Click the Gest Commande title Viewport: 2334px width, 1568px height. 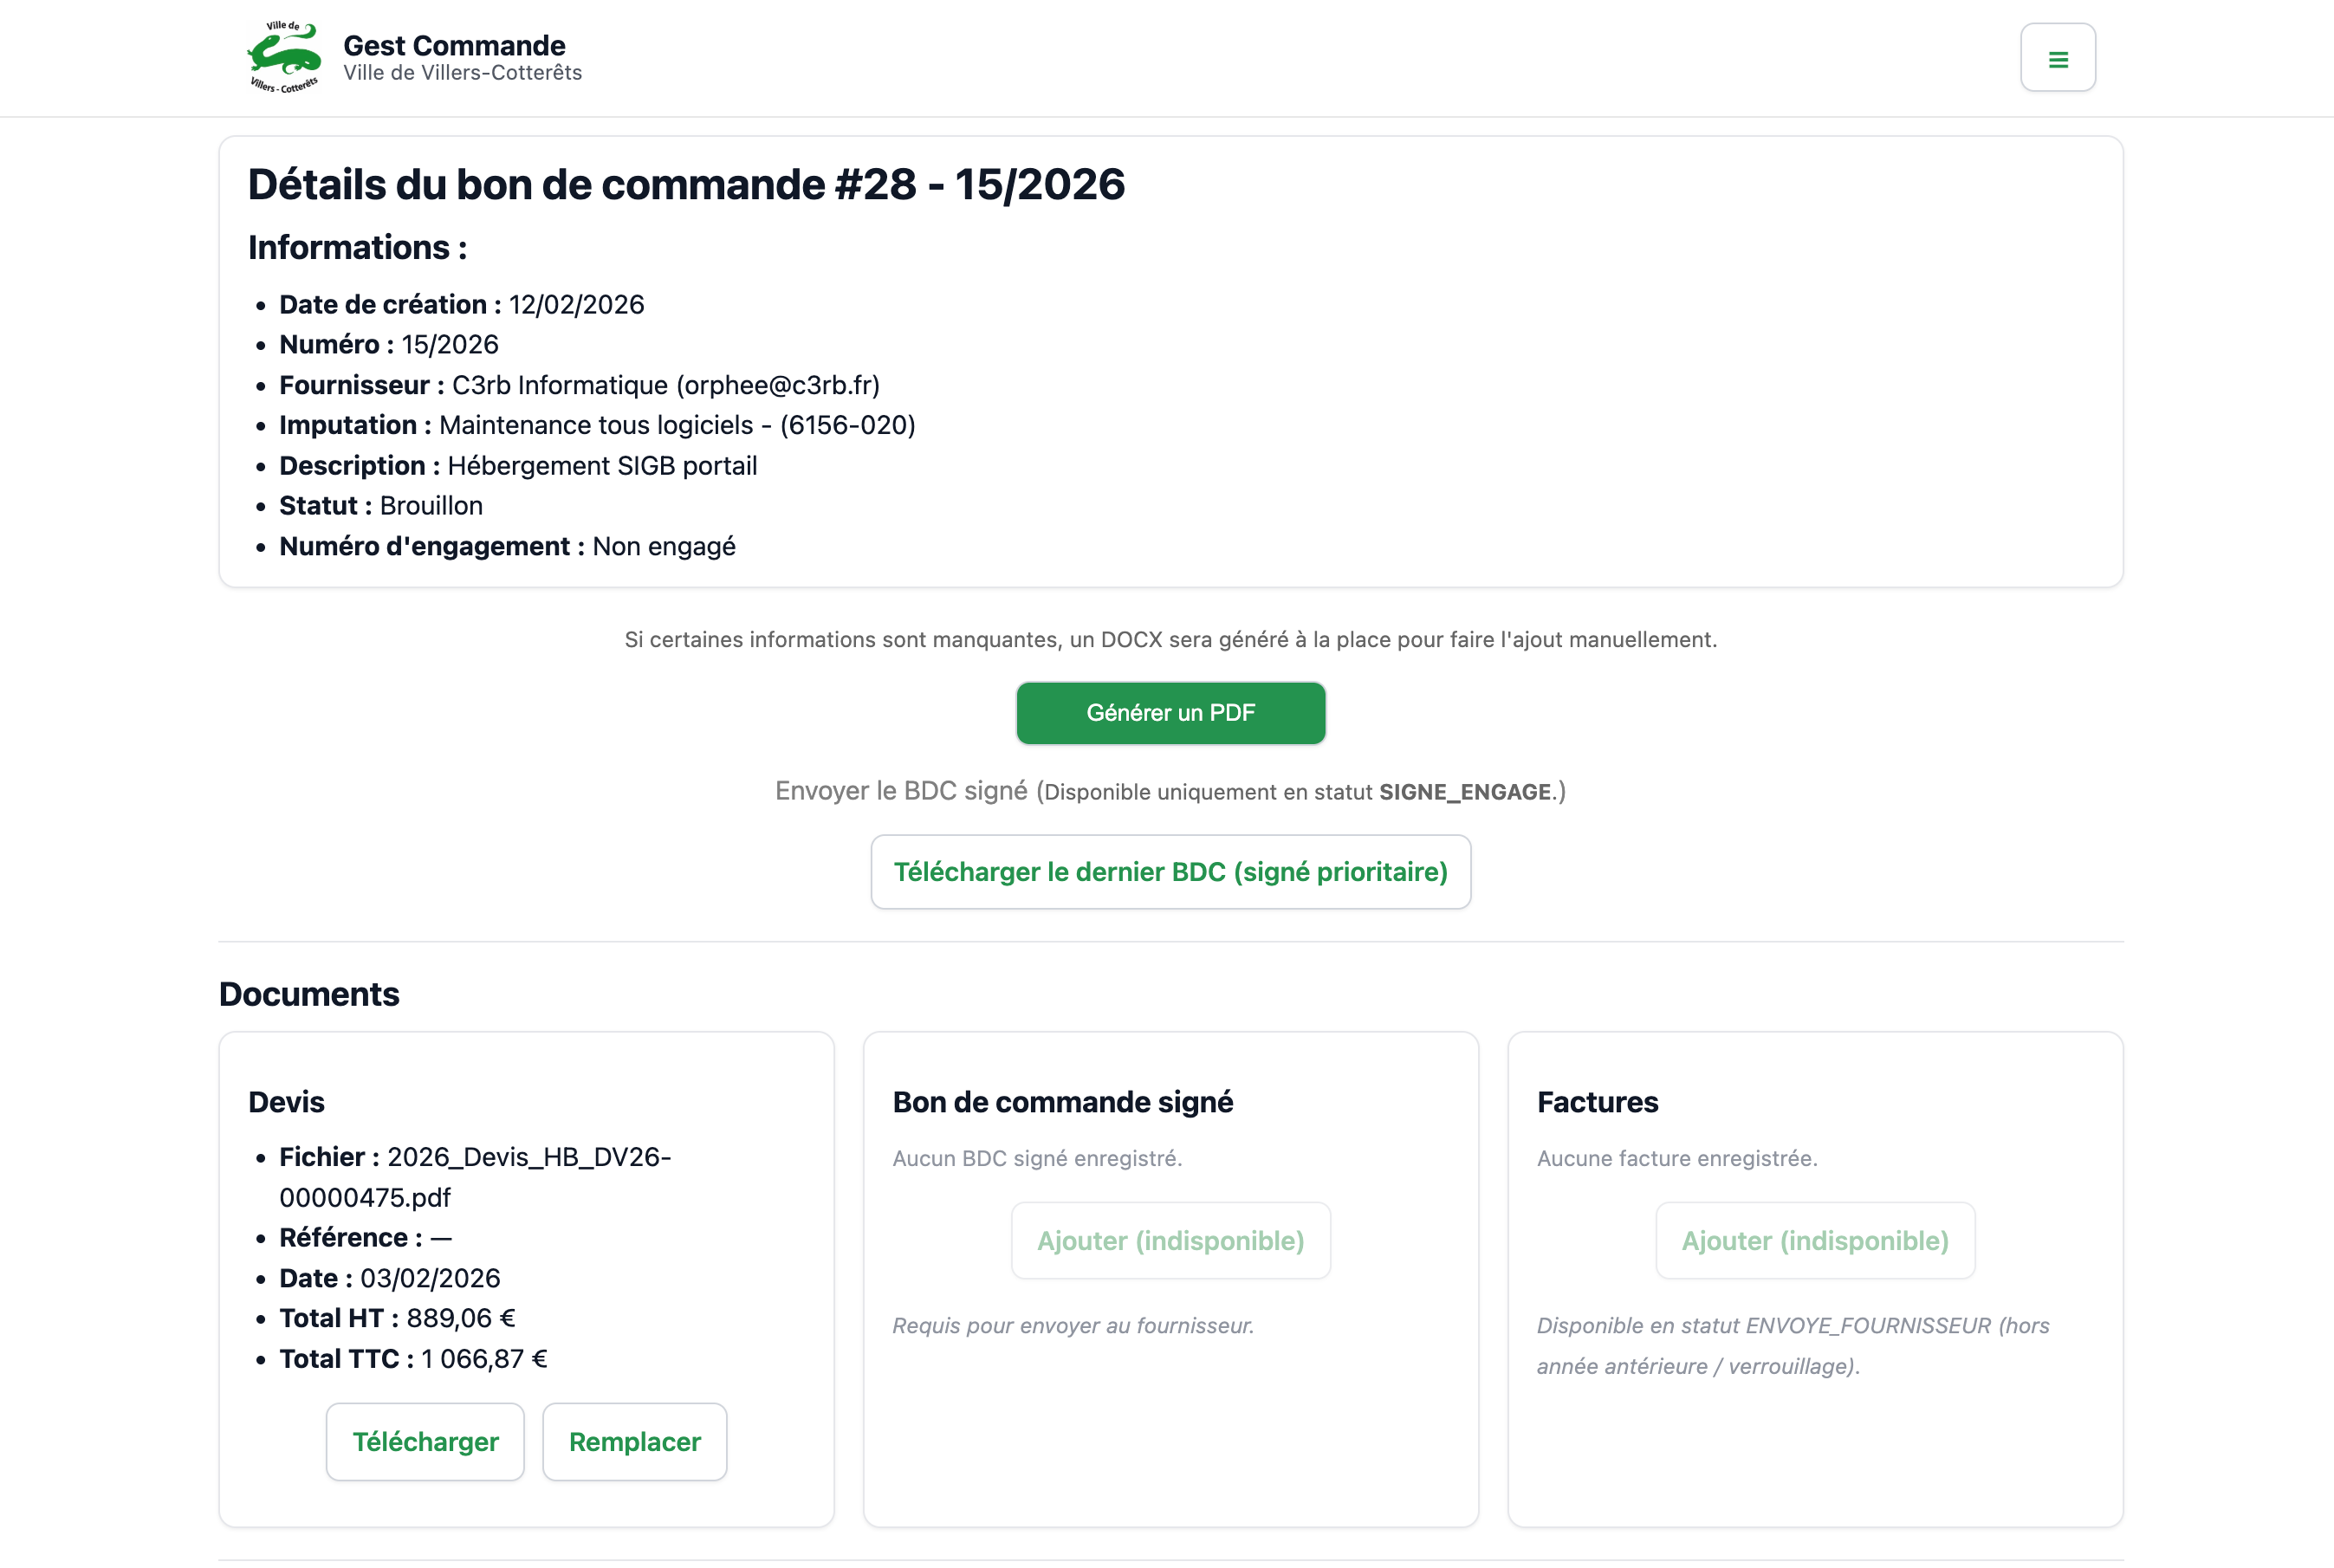(454, 45)
